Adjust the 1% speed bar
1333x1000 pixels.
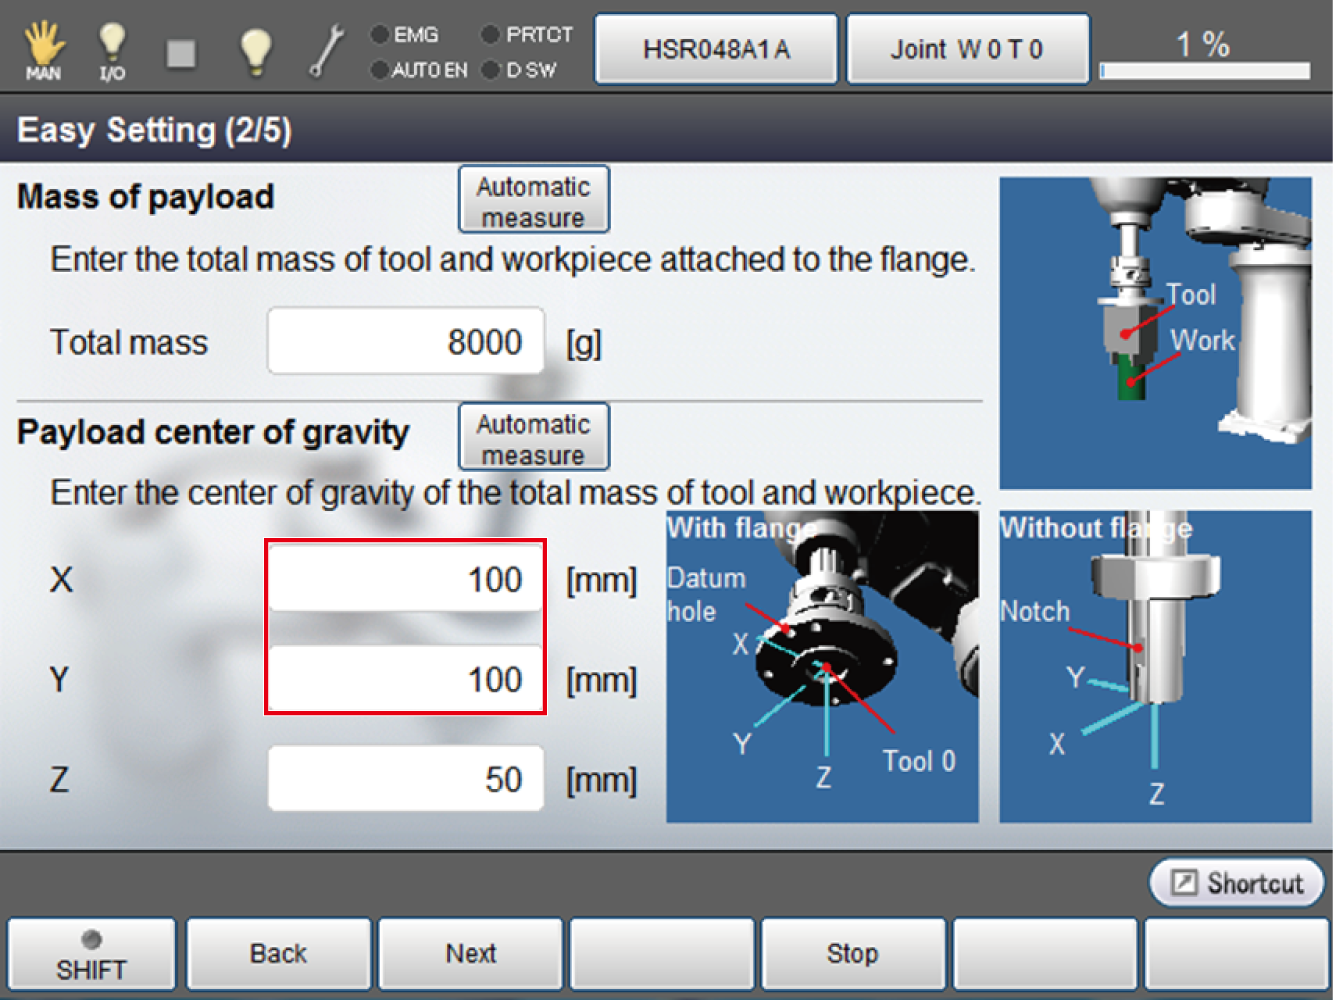point(1204,70)
